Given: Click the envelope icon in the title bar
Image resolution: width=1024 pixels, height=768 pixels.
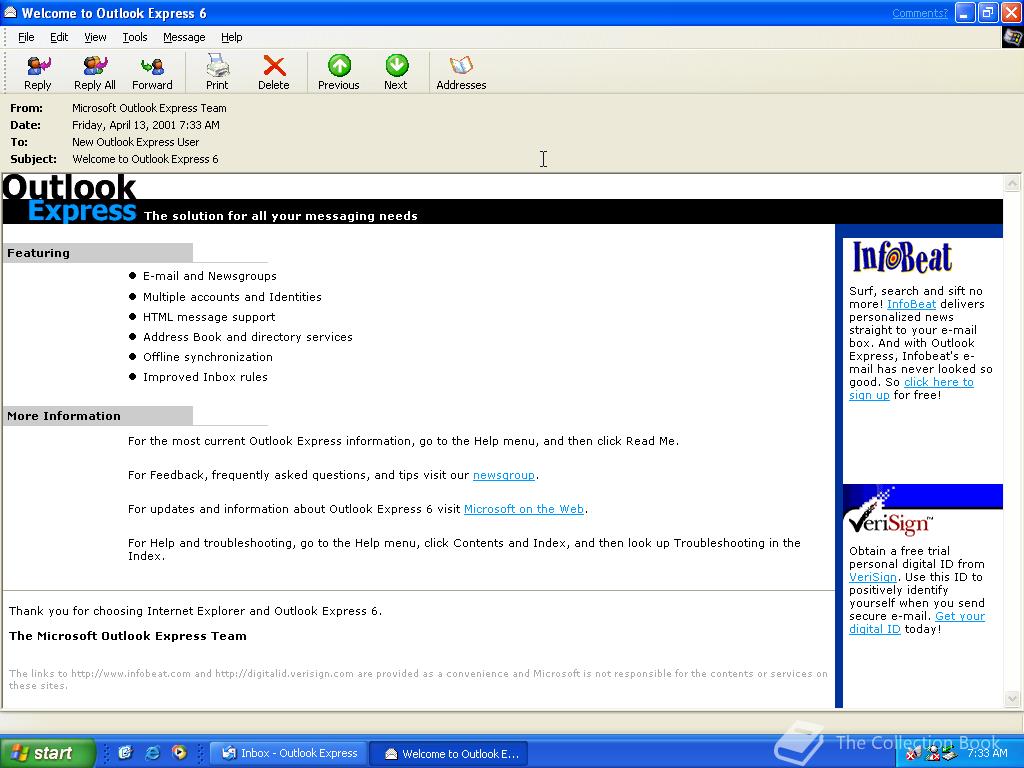Looking at the screenshot, I should 10,12.
